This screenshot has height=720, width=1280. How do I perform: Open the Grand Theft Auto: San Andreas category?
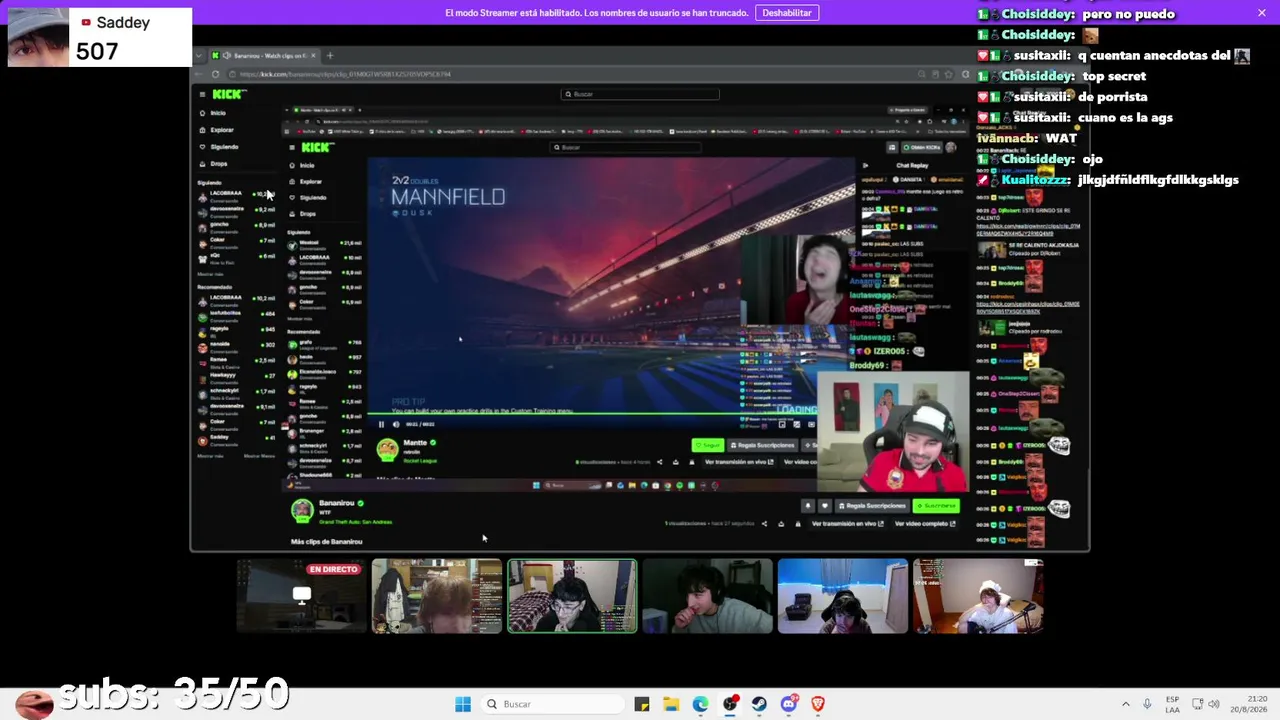pyautogui.click(x=355, y=522)
